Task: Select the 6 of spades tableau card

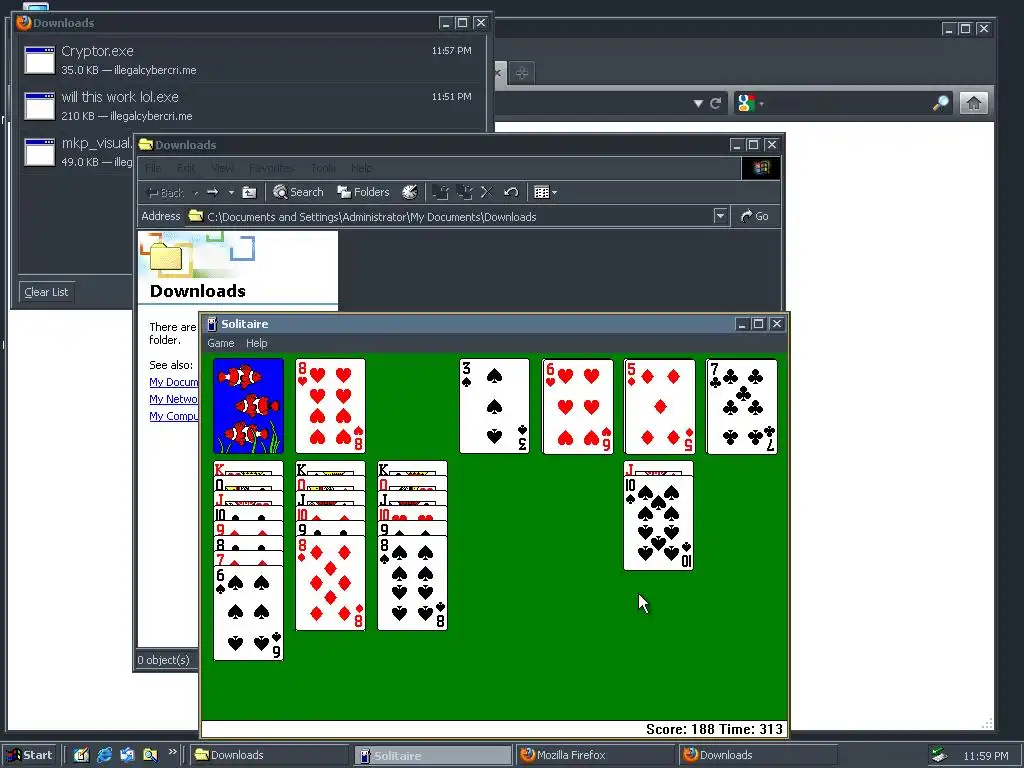Action: click(248, 613)
